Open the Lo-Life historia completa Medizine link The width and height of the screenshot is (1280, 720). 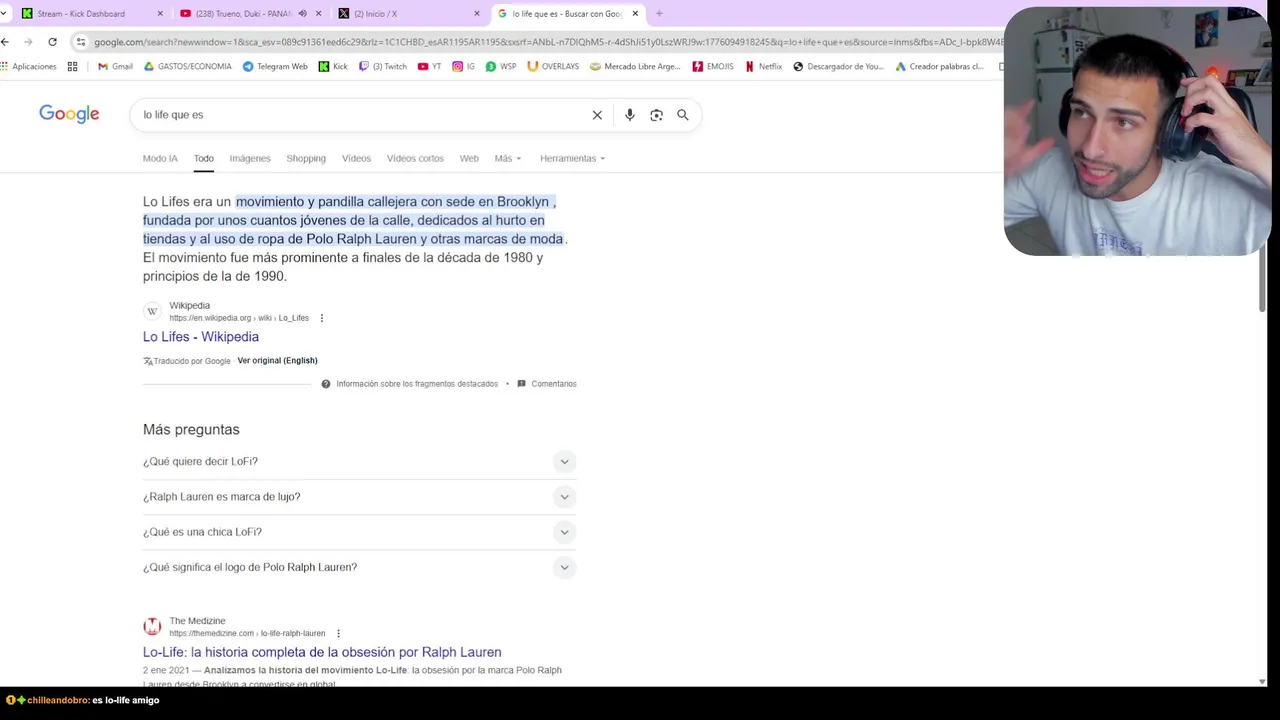tap(322, 652)
